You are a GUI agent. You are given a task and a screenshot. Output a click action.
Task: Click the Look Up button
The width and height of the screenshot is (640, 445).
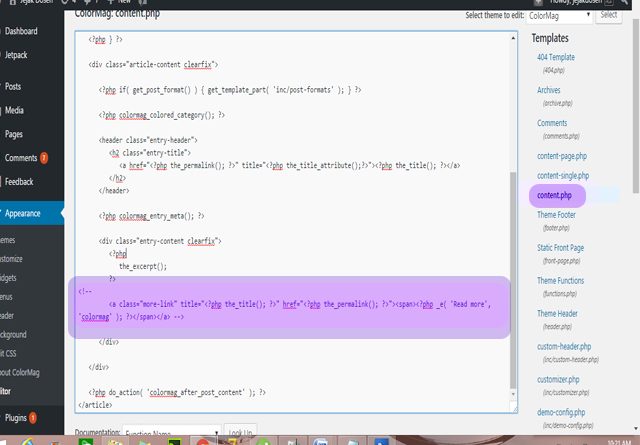[240, 433]
